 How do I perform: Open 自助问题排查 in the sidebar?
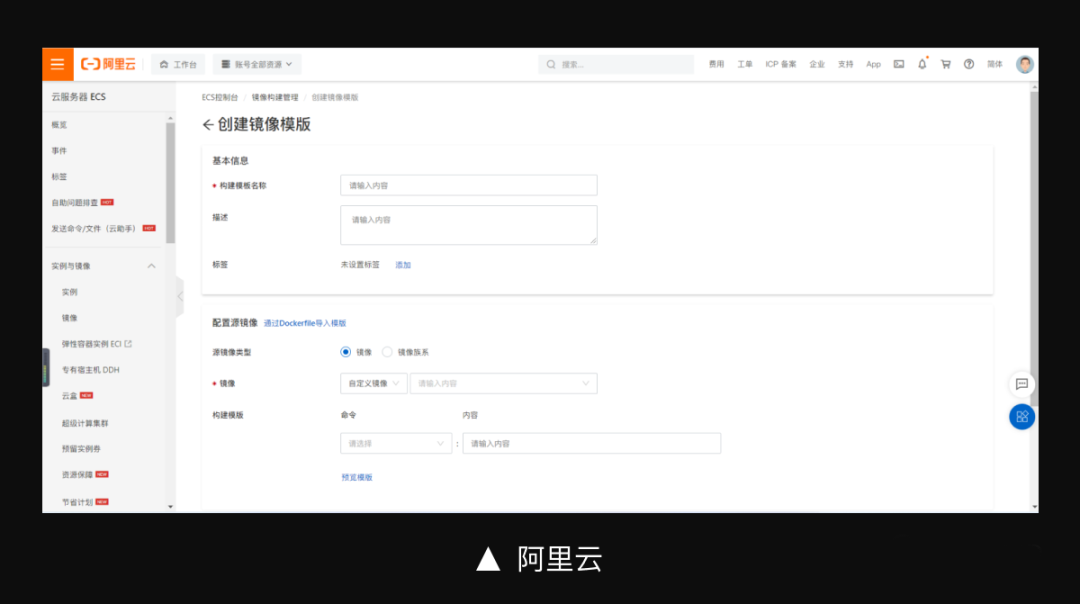pos(75,202)
